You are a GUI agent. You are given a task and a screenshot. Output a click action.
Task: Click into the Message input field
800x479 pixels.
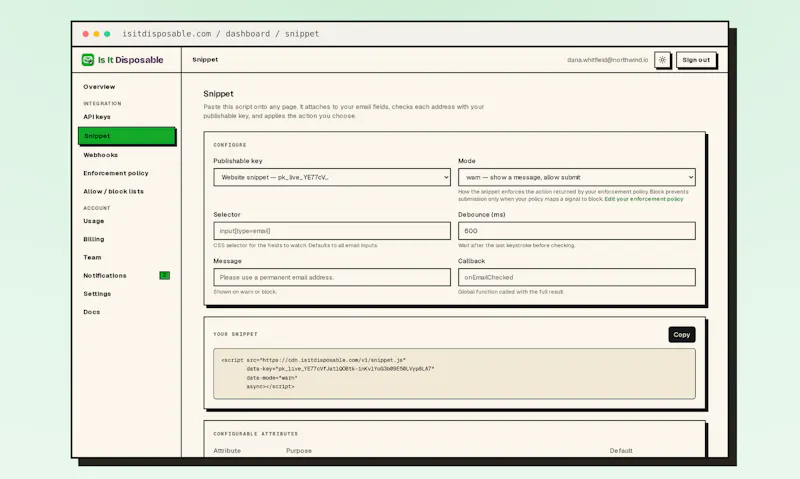[332, 277]
